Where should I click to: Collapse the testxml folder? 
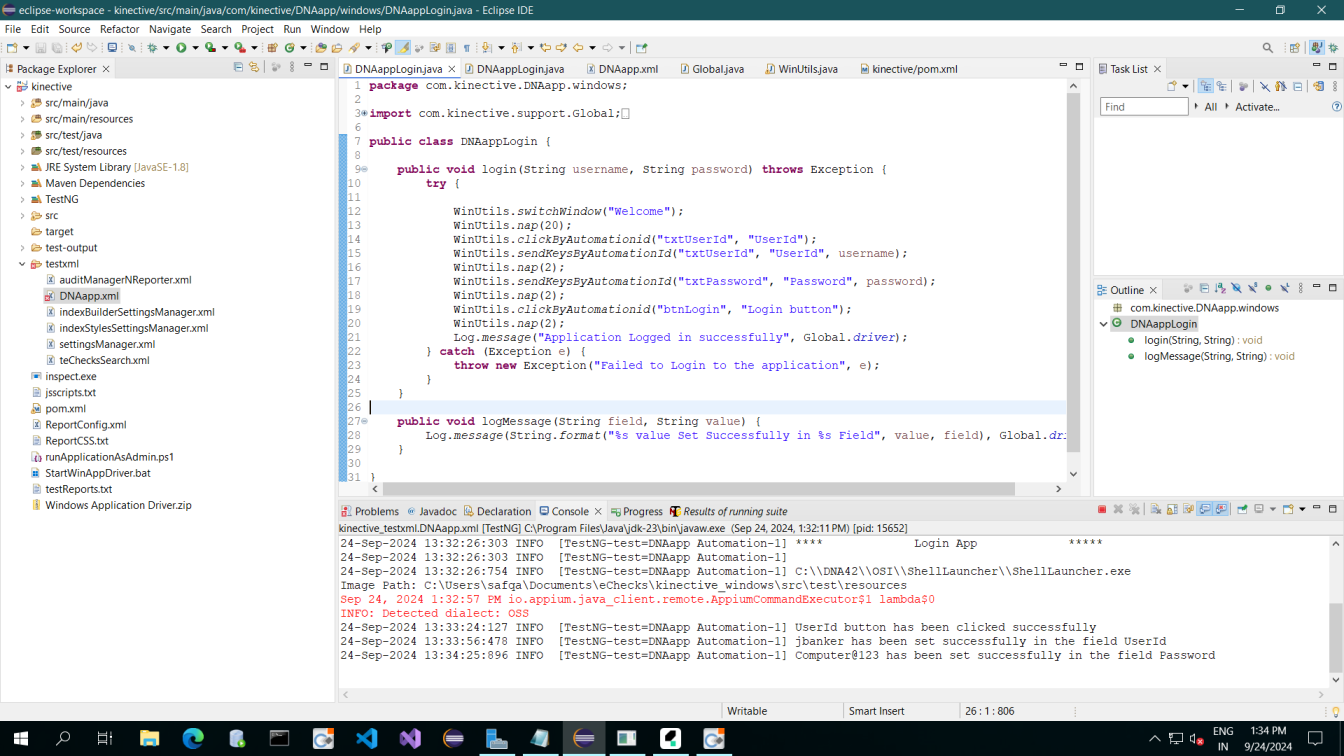[22, 264]
